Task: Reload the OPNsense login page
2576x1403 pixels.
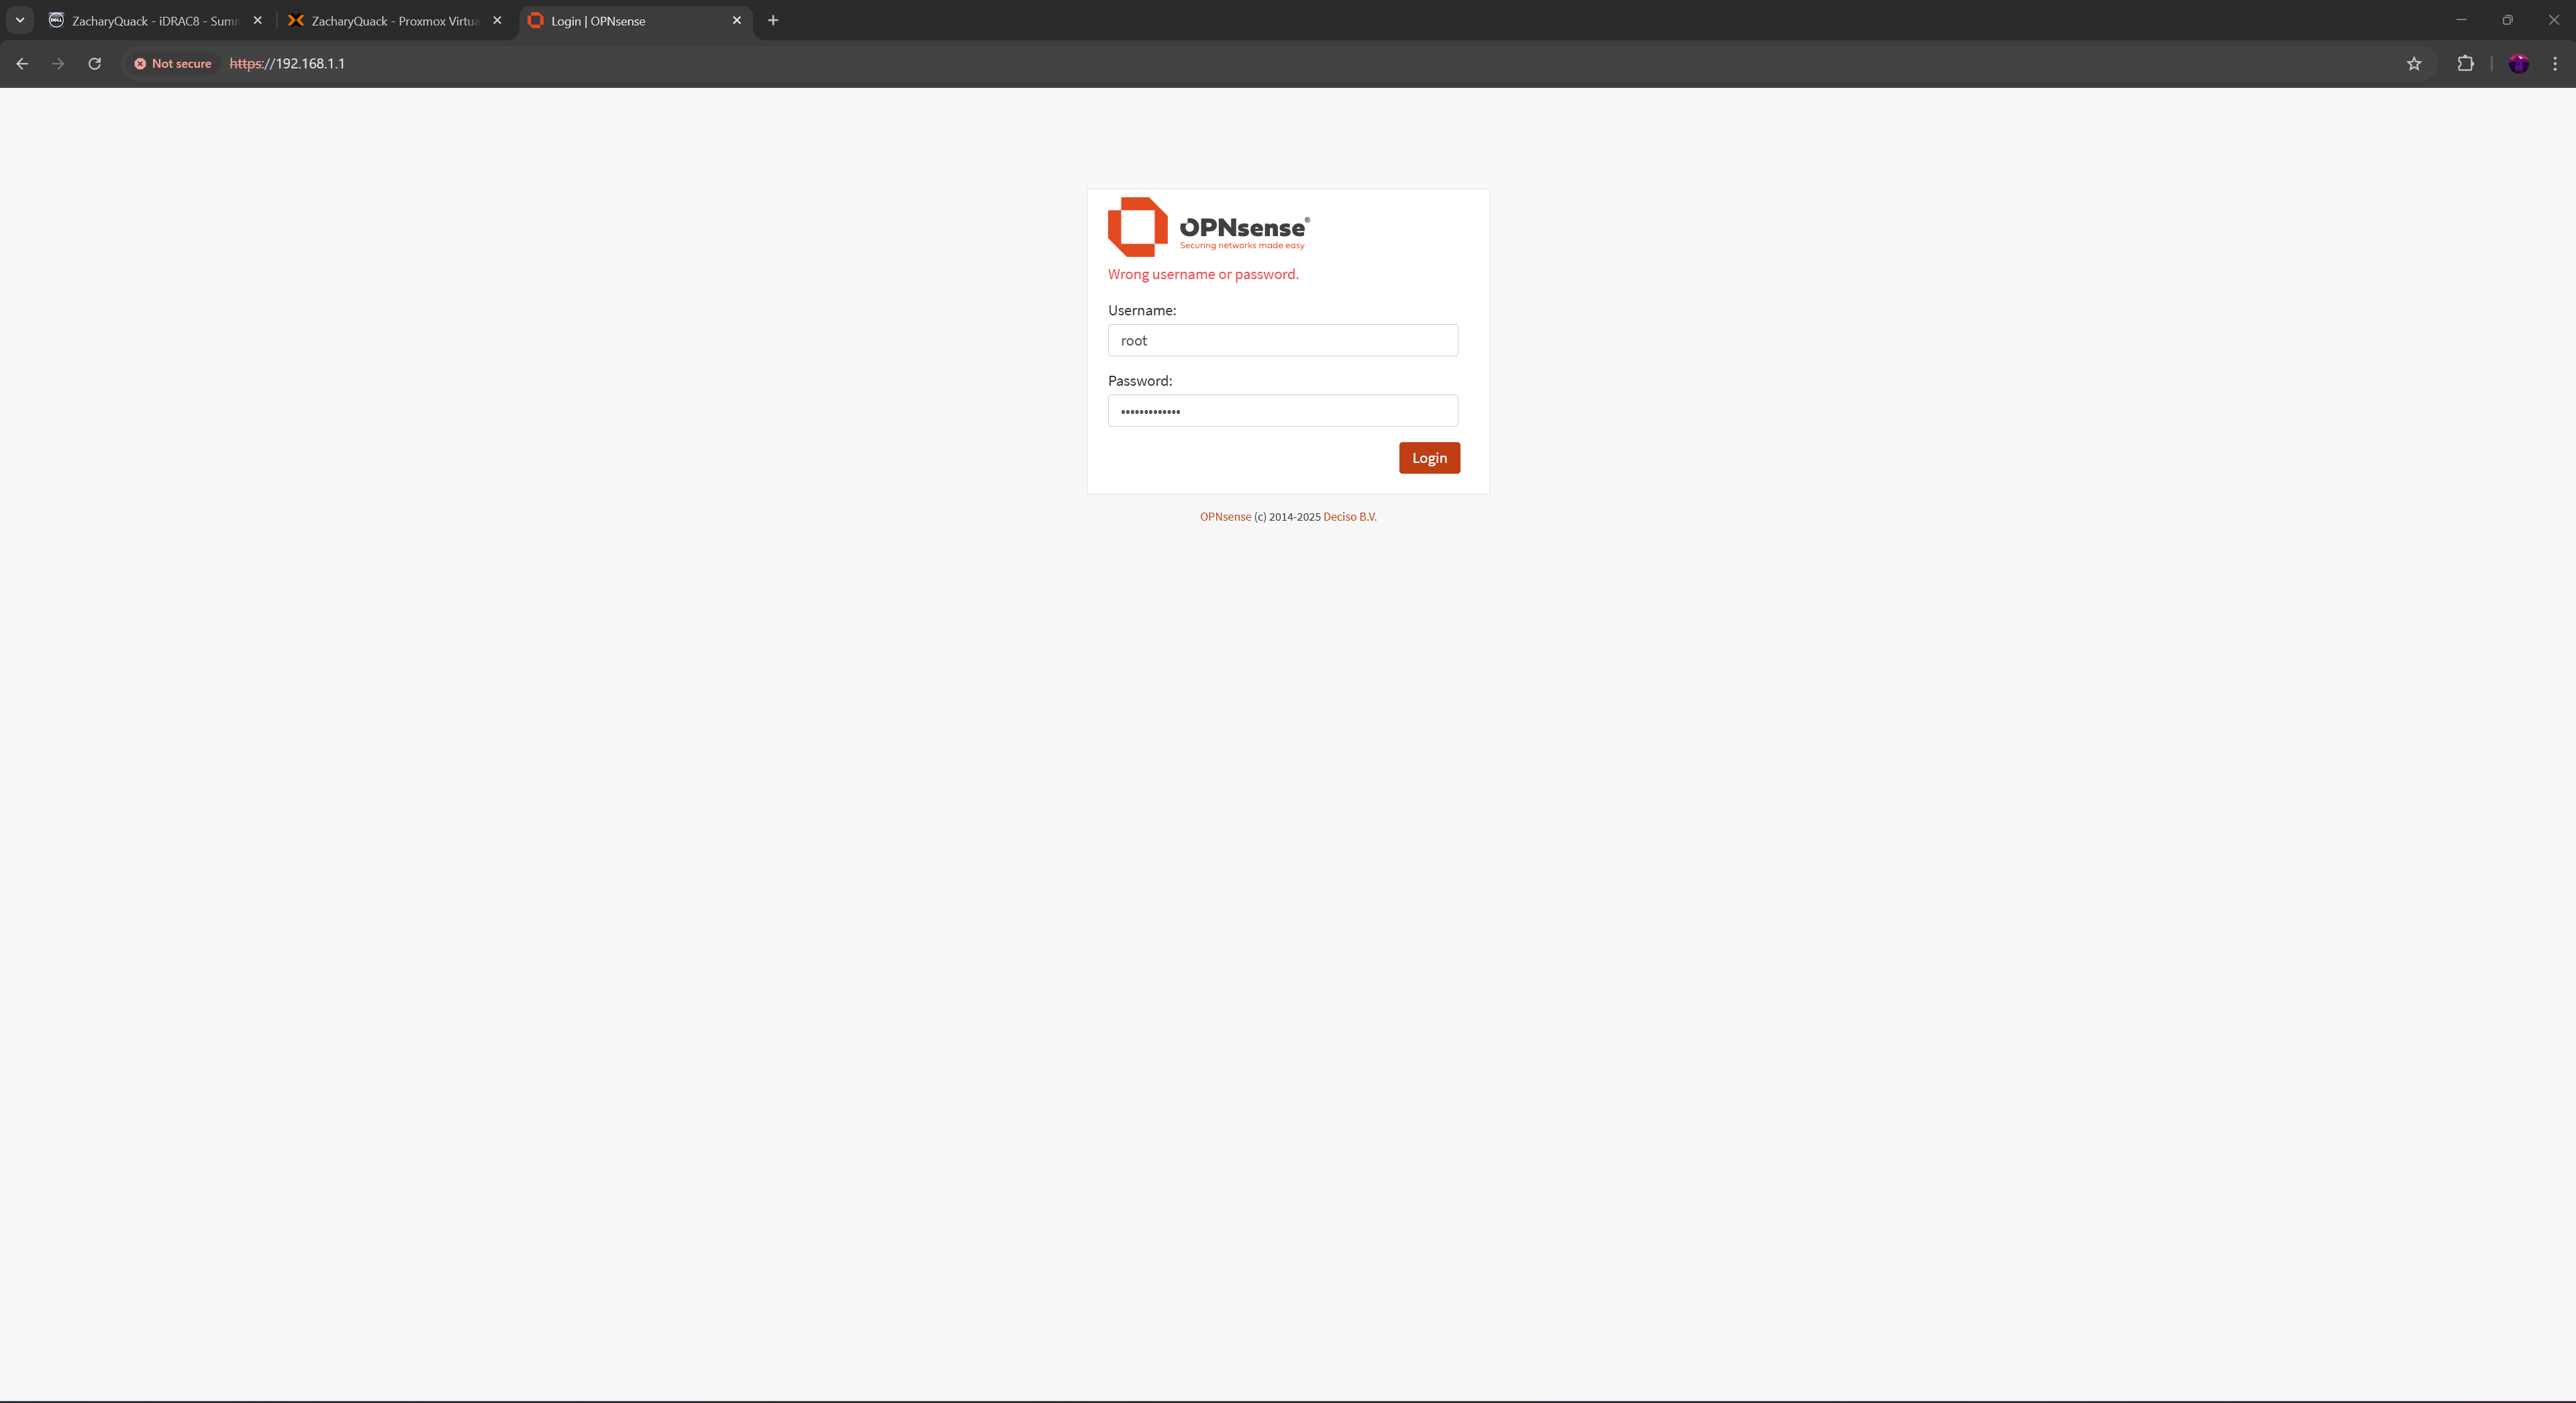Action: [94, 63]
